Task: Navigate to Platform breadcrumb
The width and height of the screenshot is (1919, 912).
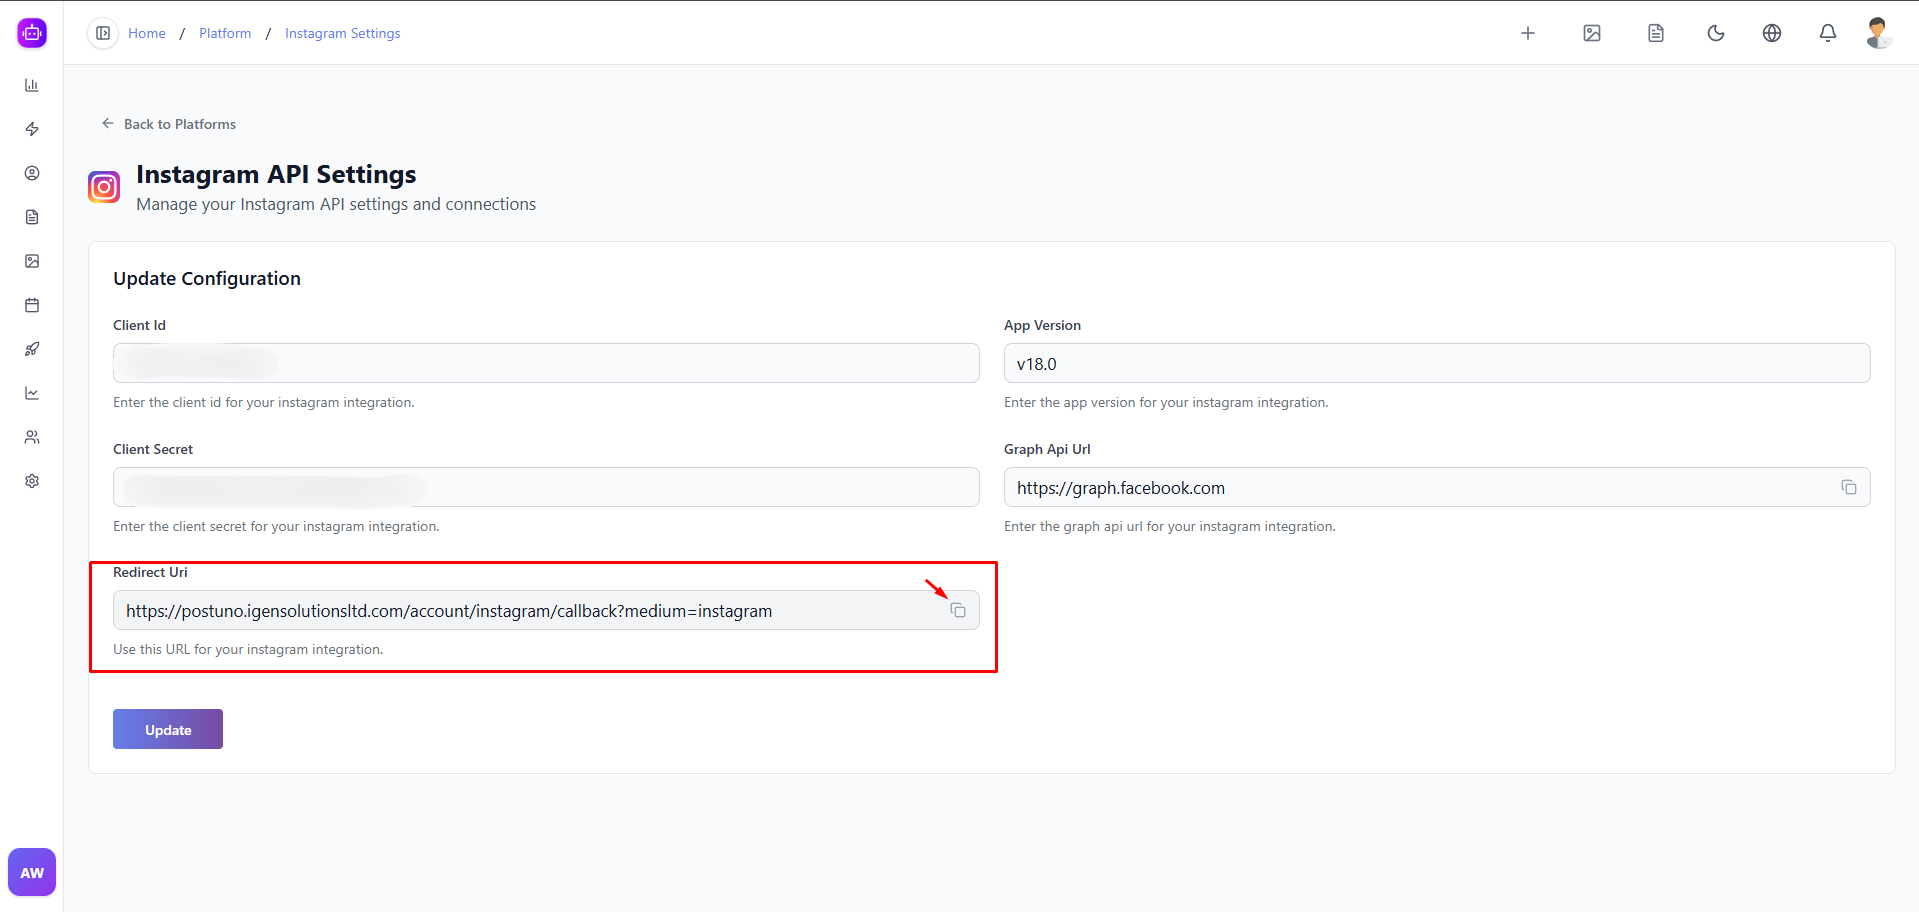Action: tap(225, 33)
